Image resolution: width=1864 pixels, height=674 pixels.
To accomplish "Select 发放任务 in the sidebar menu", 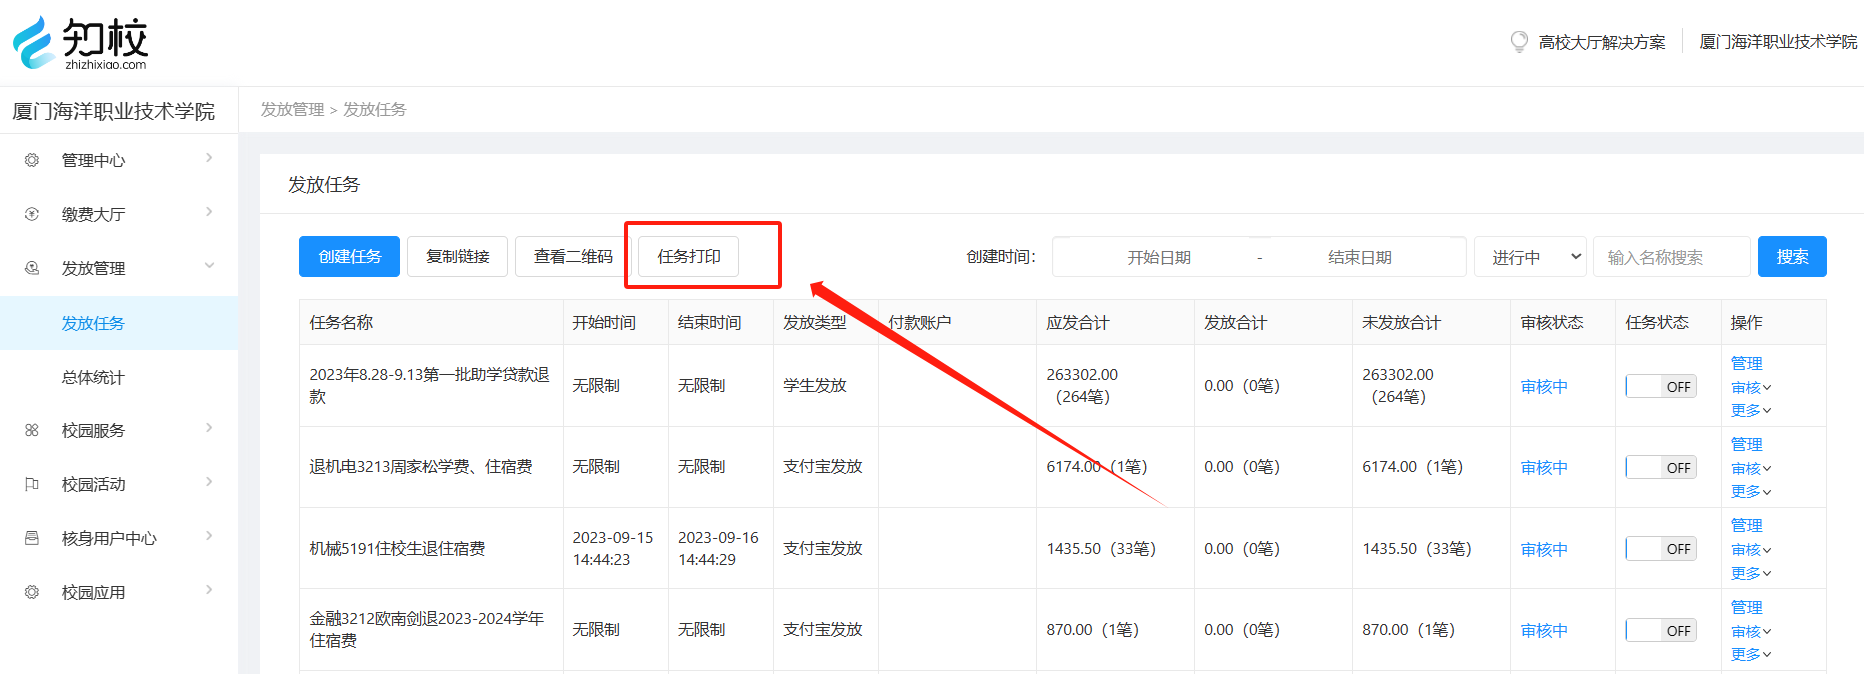I will point(93,323).
